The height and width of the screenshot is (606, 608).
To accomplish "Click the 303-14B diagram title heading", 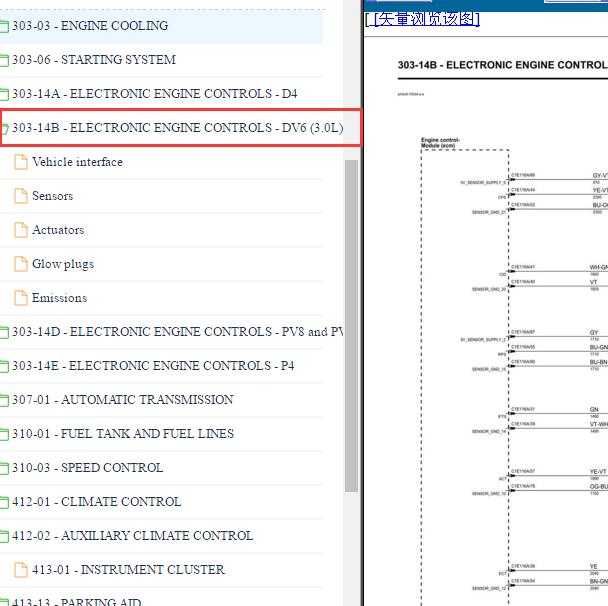I will click(503, 65).
